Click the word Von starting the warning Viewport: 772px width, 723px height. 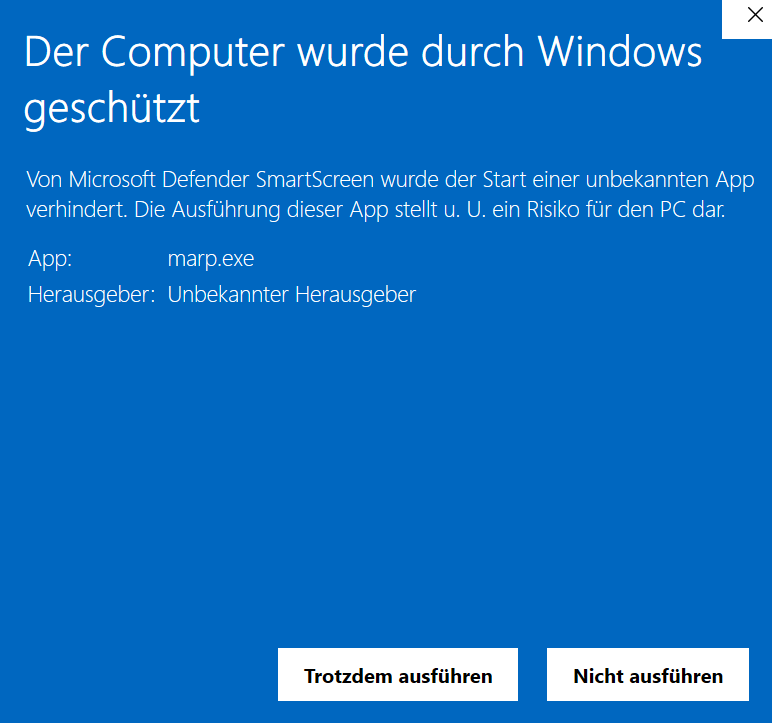pyautogui.click(x=44, y=179)
